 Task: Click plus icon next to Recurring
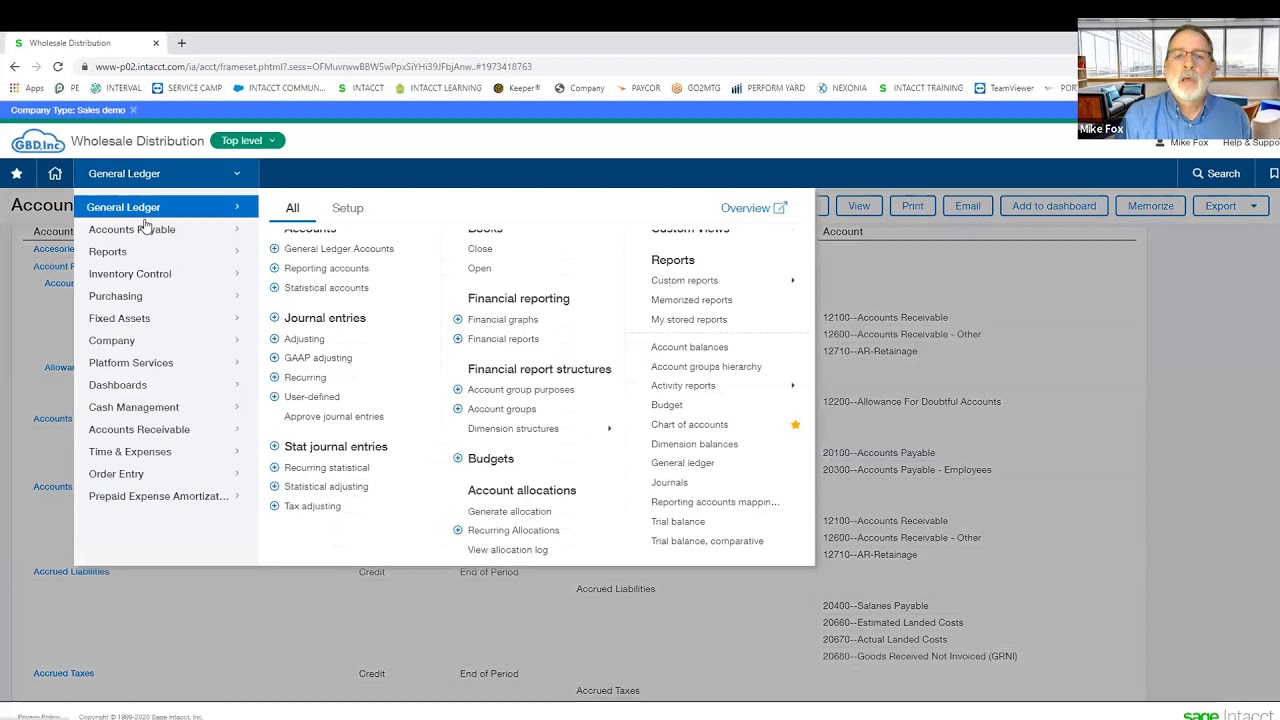tap(274, 377)
